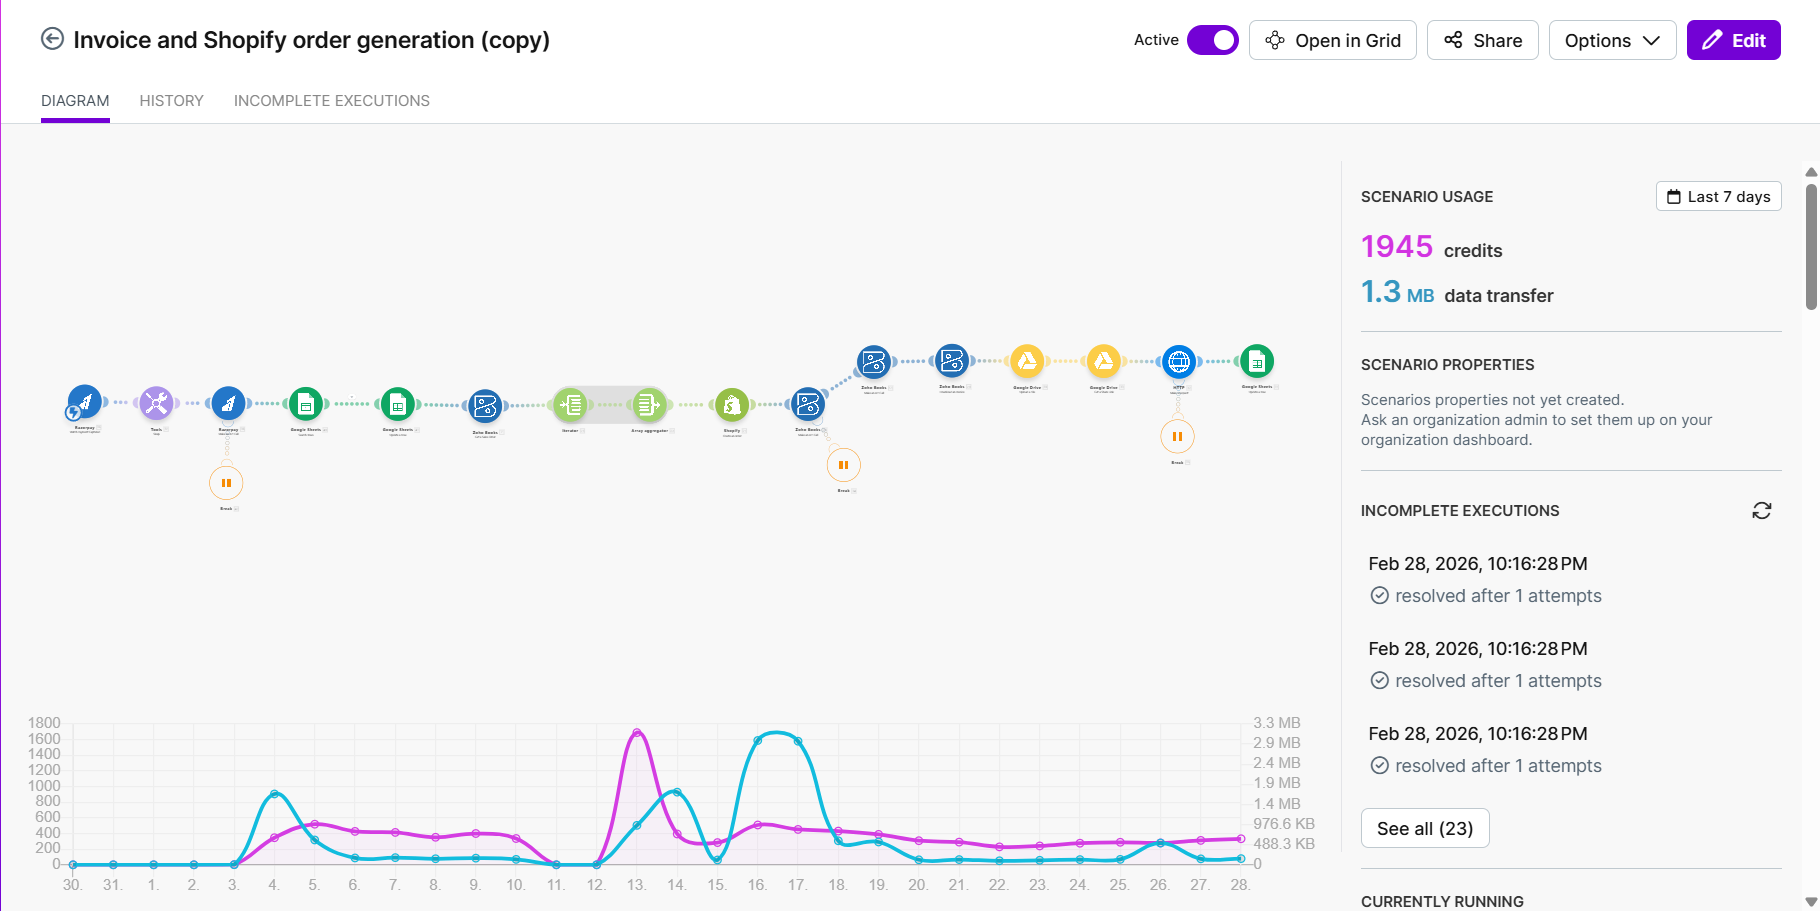
Task: Click the sidebar vertical scrollbar thumb
Action: pos(1811,246)
